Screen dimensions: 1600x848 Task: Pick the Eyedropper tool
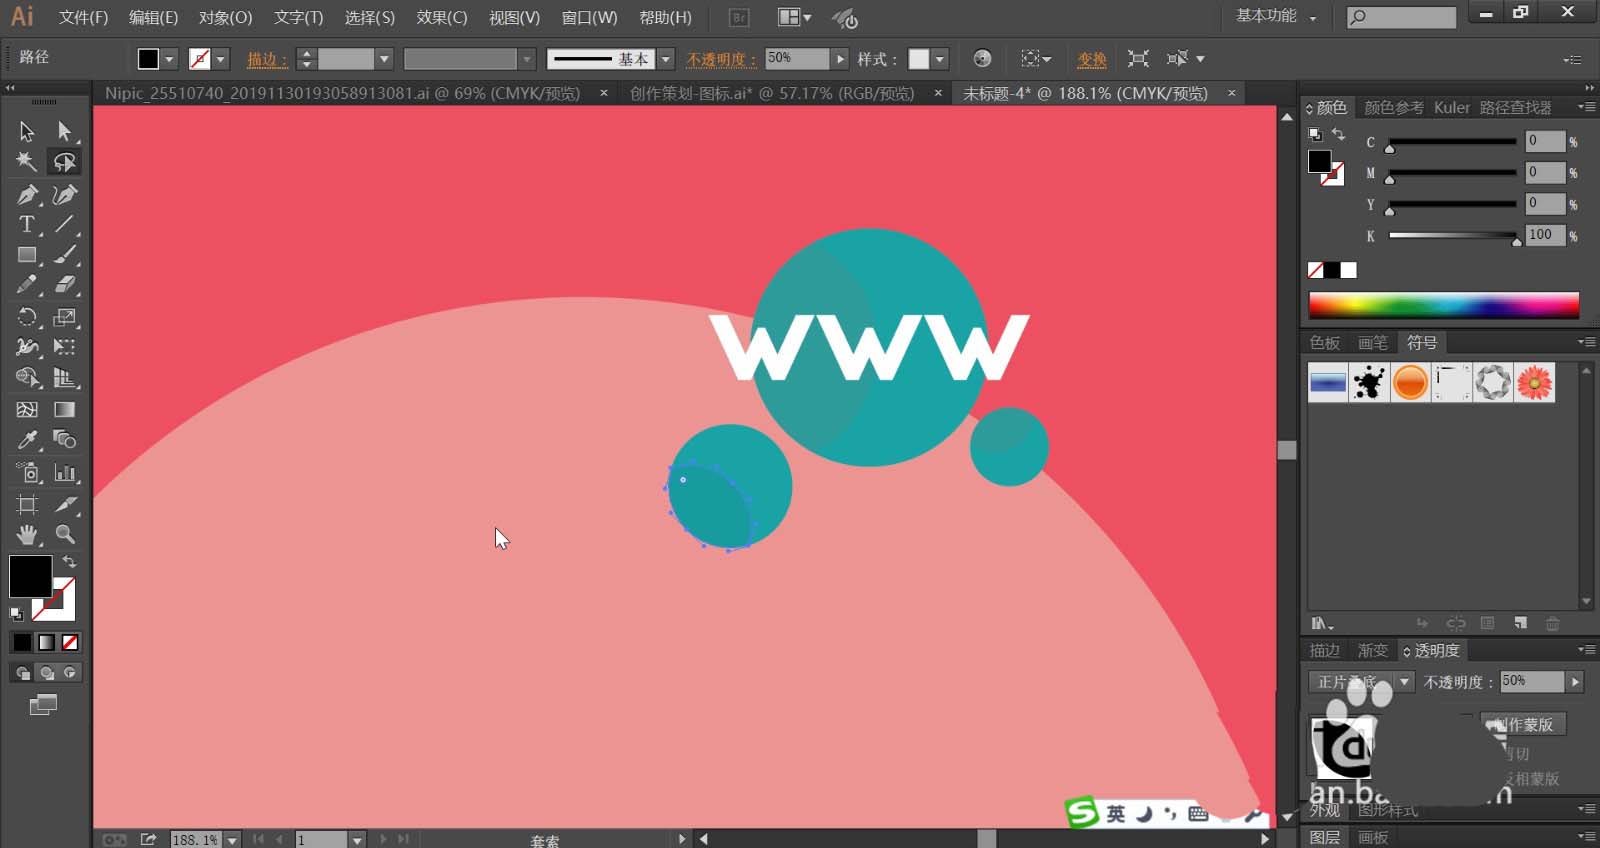click(27, 440)
